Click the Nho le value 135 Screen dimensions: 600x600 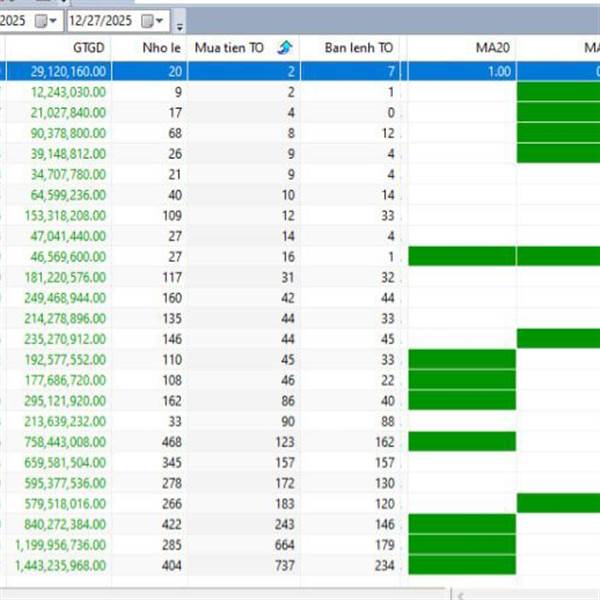(x=172, y=319)
